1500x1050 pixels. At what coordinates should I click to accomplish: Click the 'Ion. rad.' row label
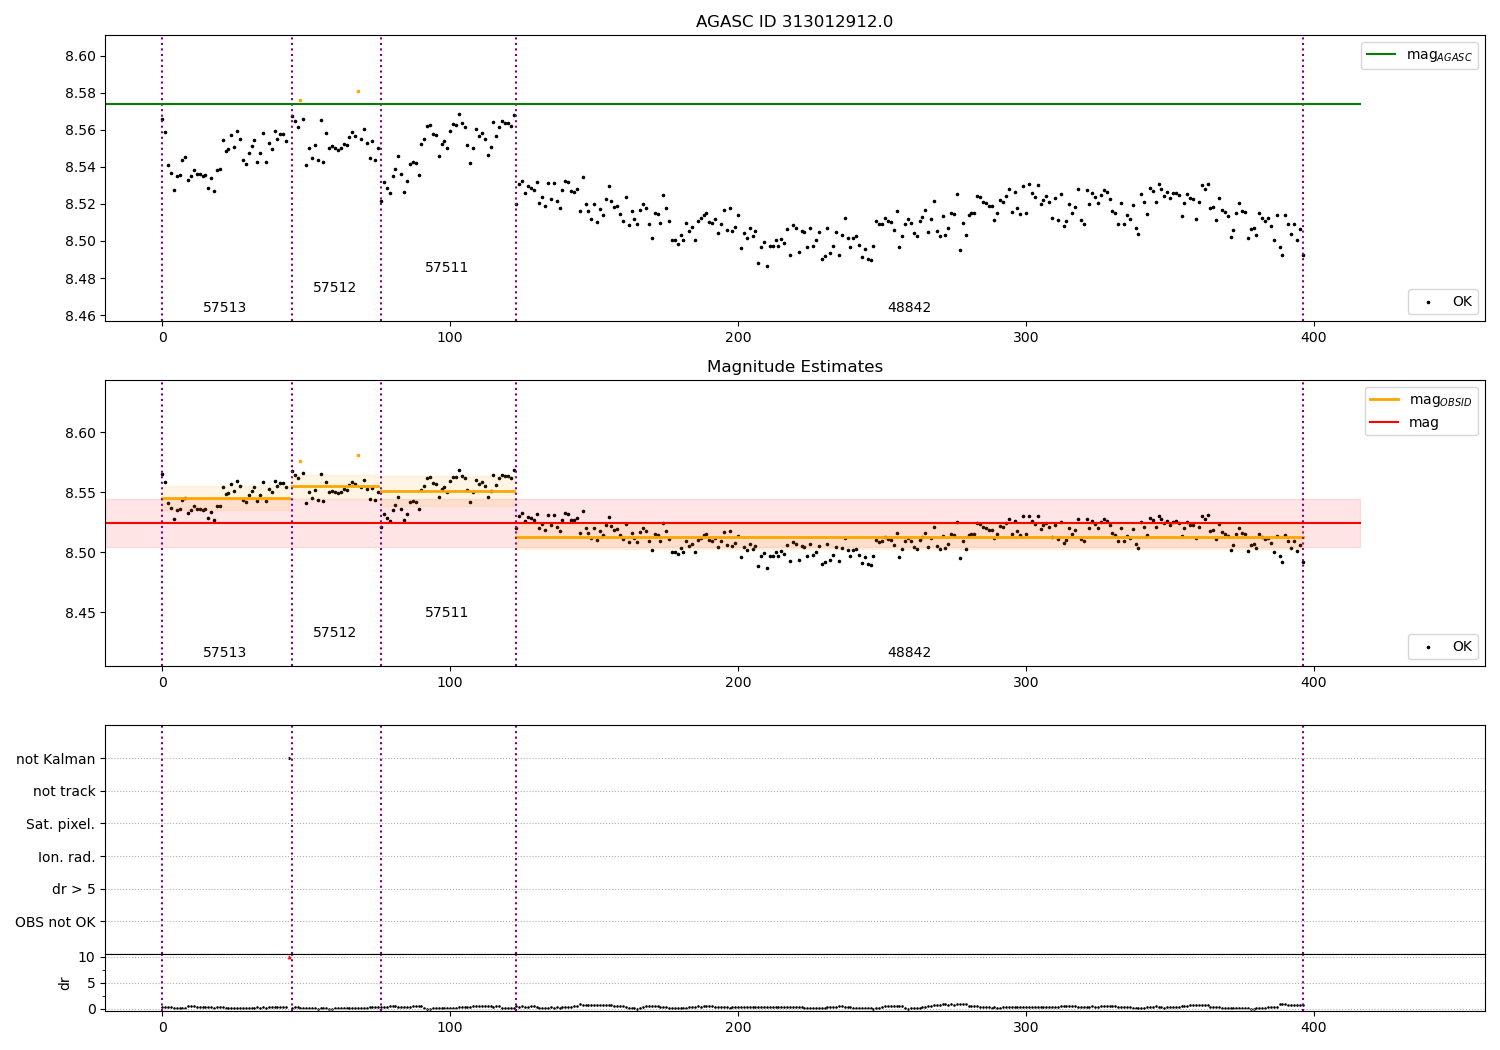[67, 858]
